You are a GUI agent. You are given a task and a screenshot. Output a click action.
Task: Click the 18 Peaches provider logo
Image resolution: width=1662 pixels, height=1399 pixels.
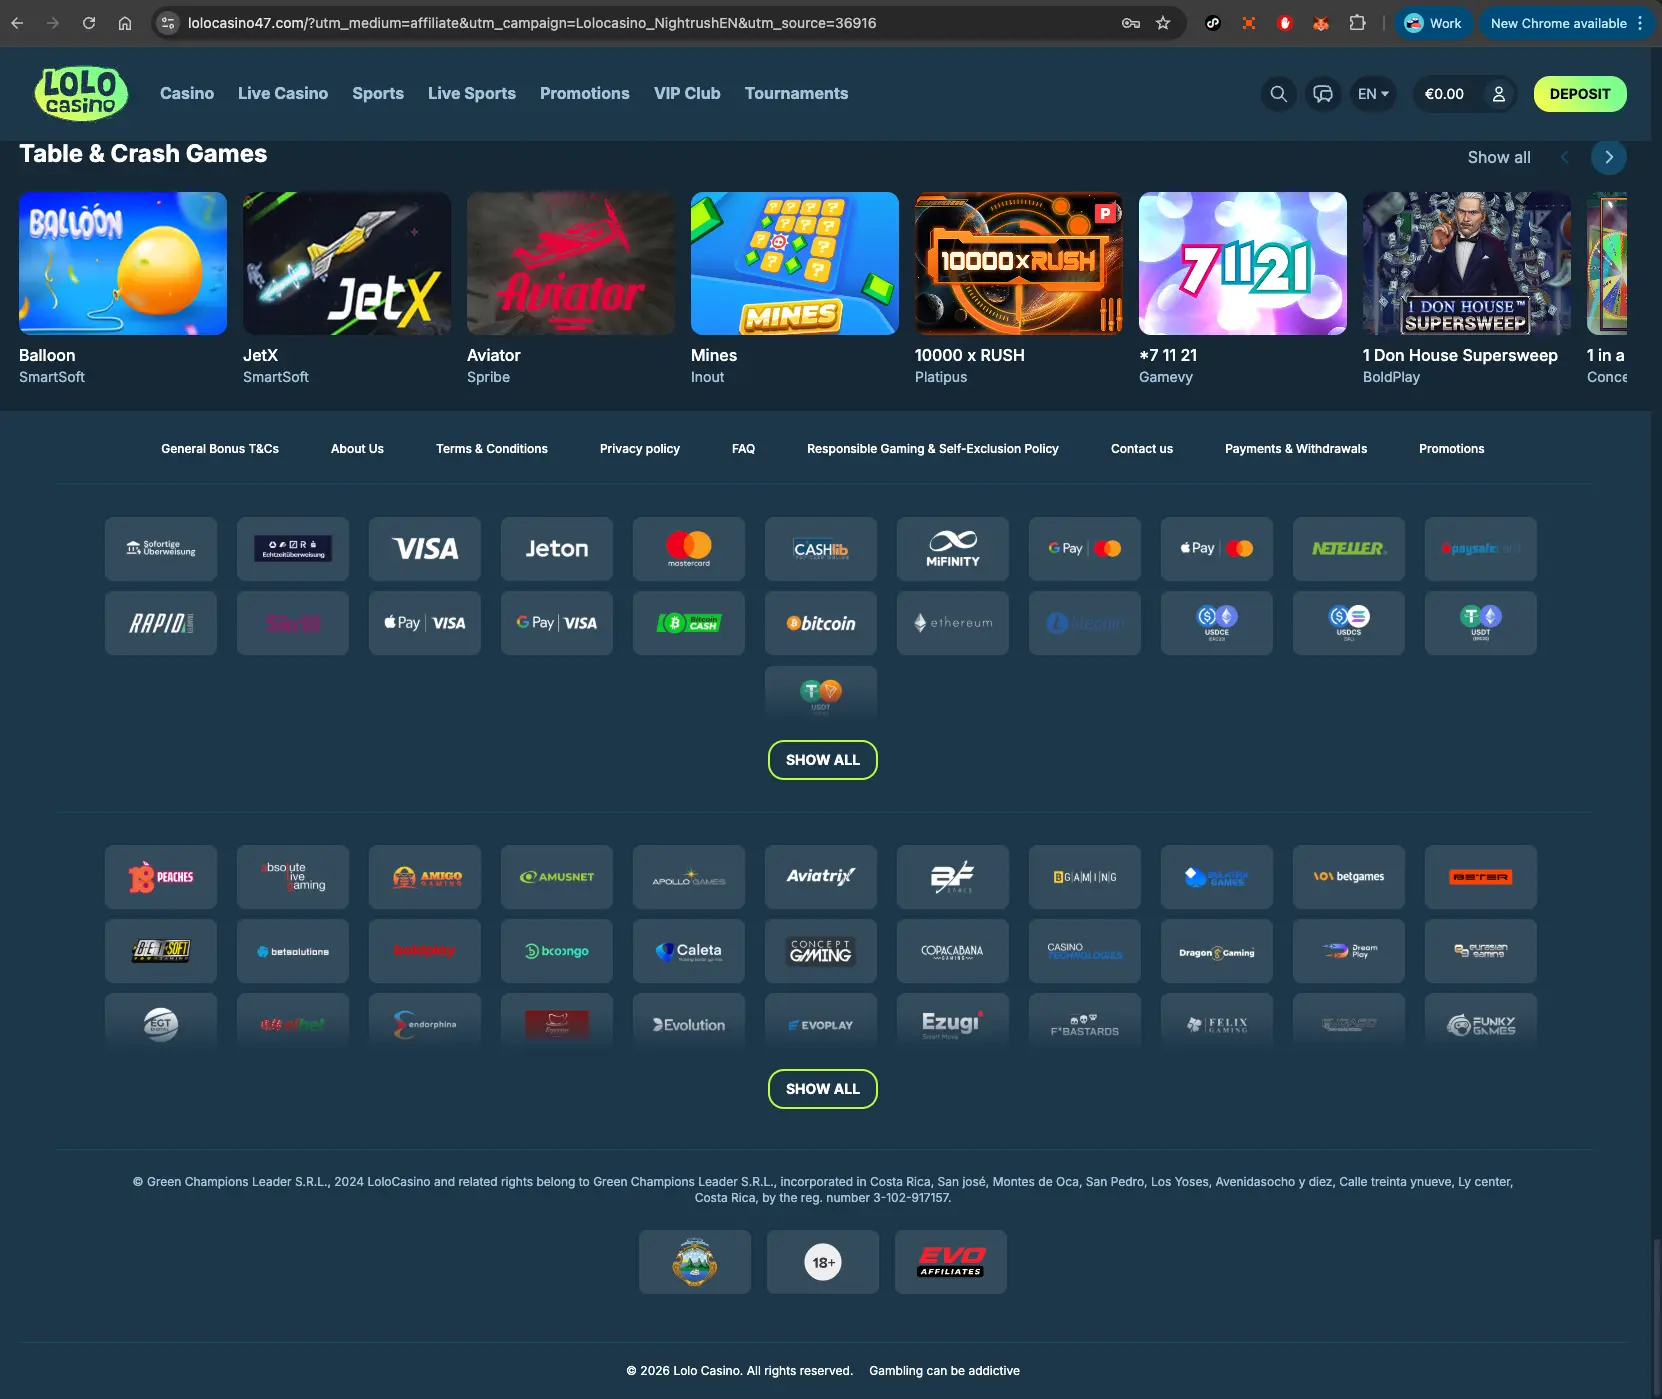[161, 877]
